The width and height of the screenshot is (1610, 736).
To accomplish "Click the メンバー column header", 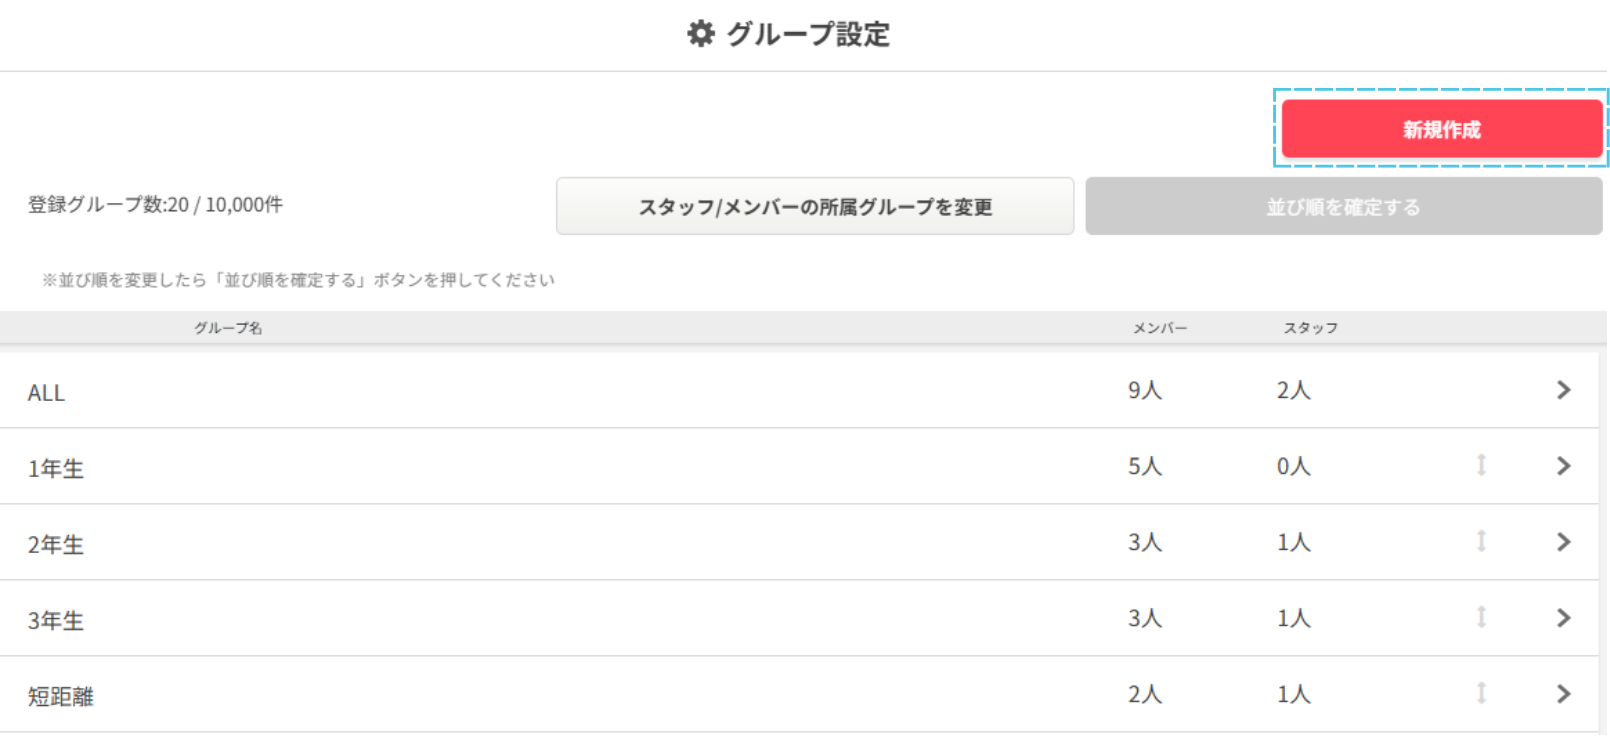I will coord(1160,328).
